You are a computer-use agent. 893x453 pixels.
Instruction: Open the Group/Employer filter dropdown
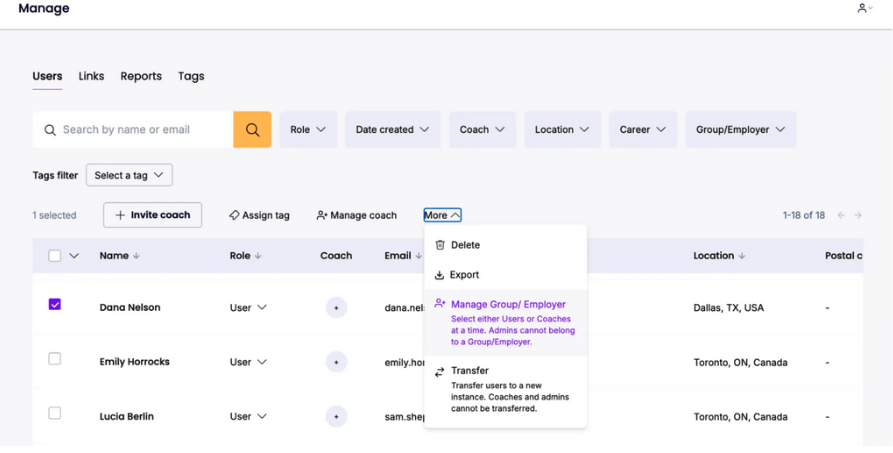(x=740, y=130)
